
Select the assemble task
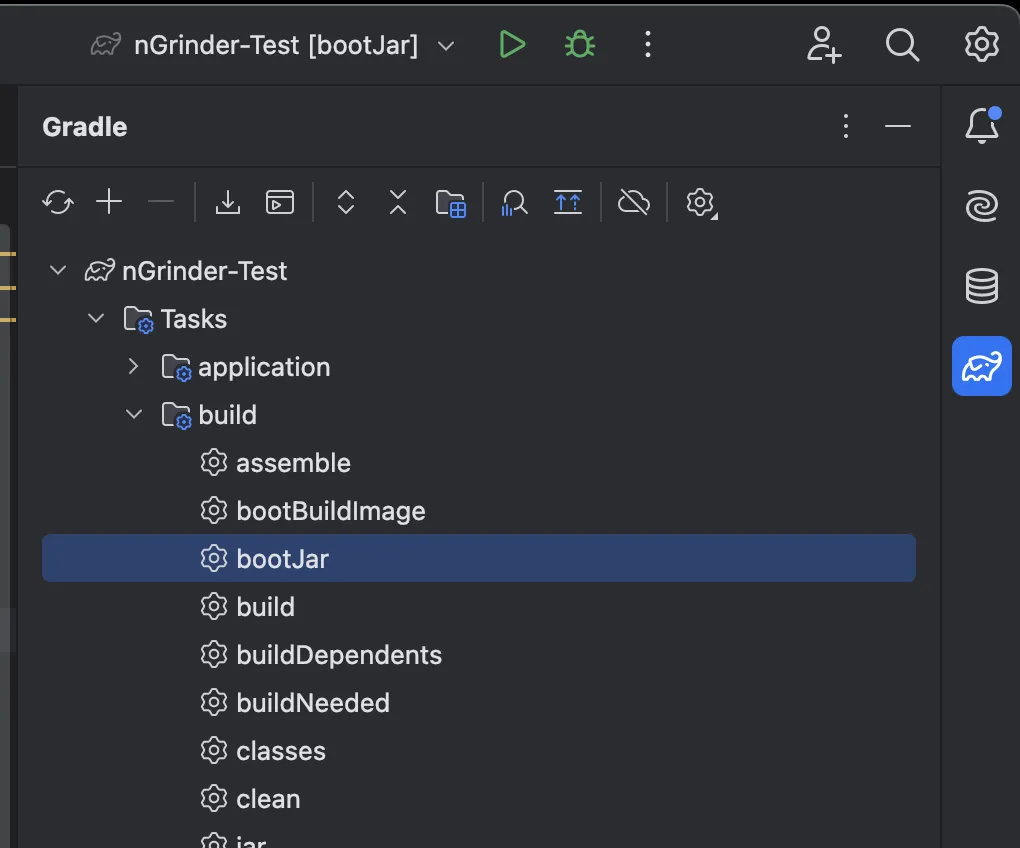(x=479, y=463)
